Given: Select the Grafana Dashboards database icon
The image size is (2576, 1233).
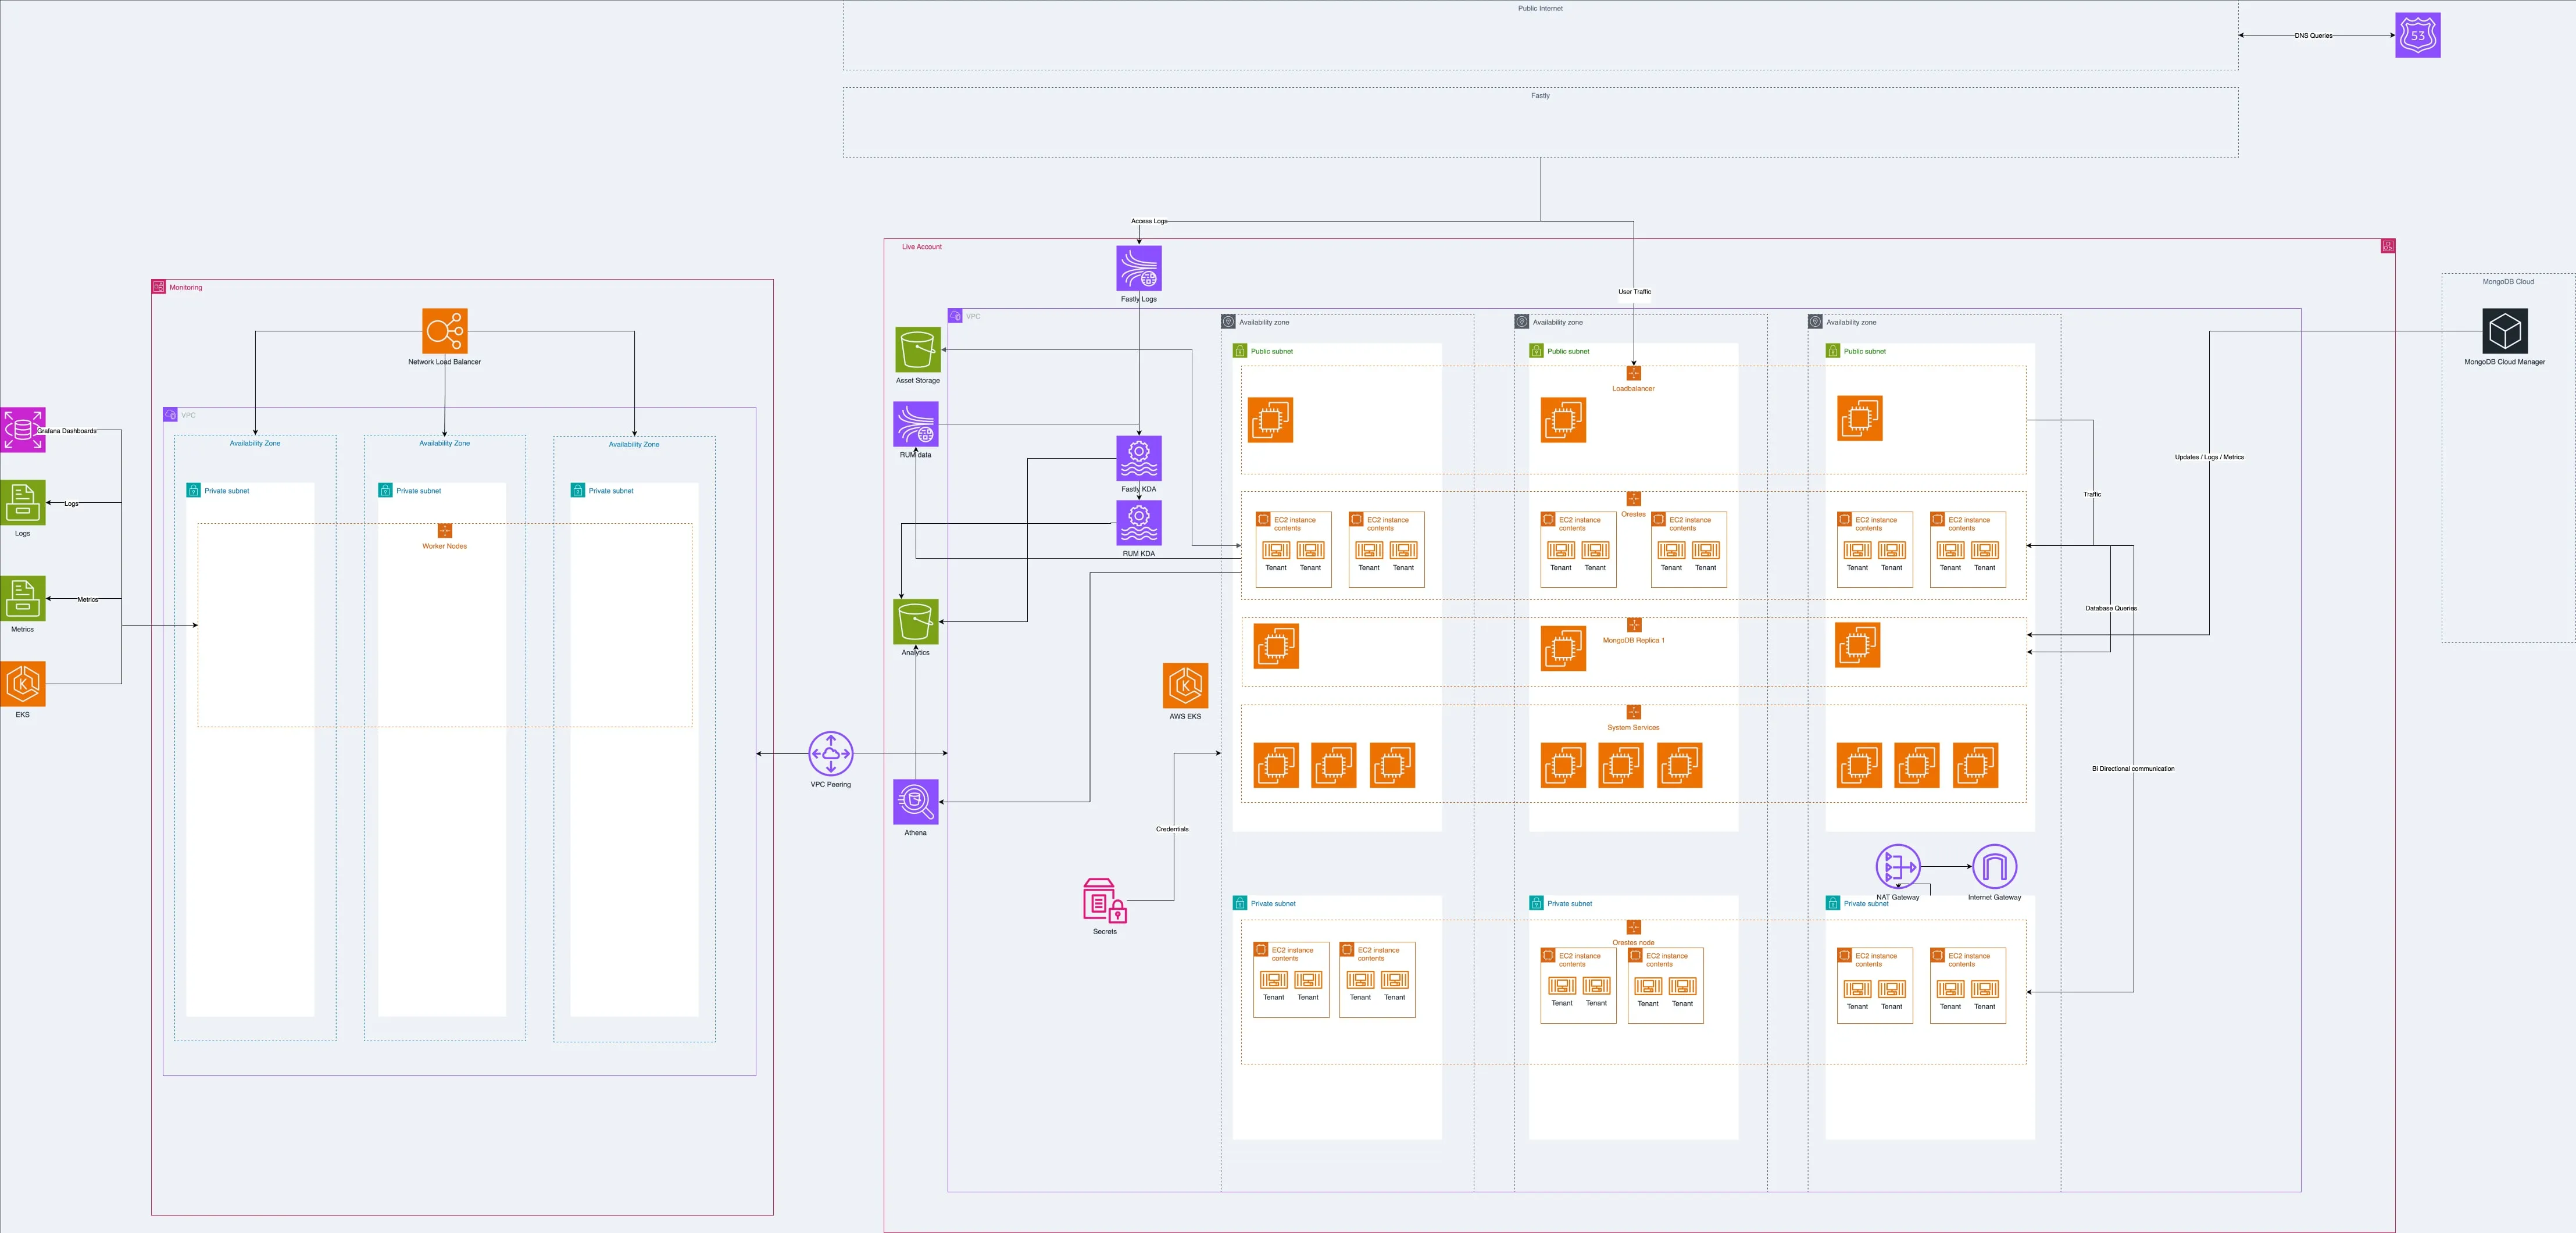Looking at the screenshot, I should (x=22, y=430).
